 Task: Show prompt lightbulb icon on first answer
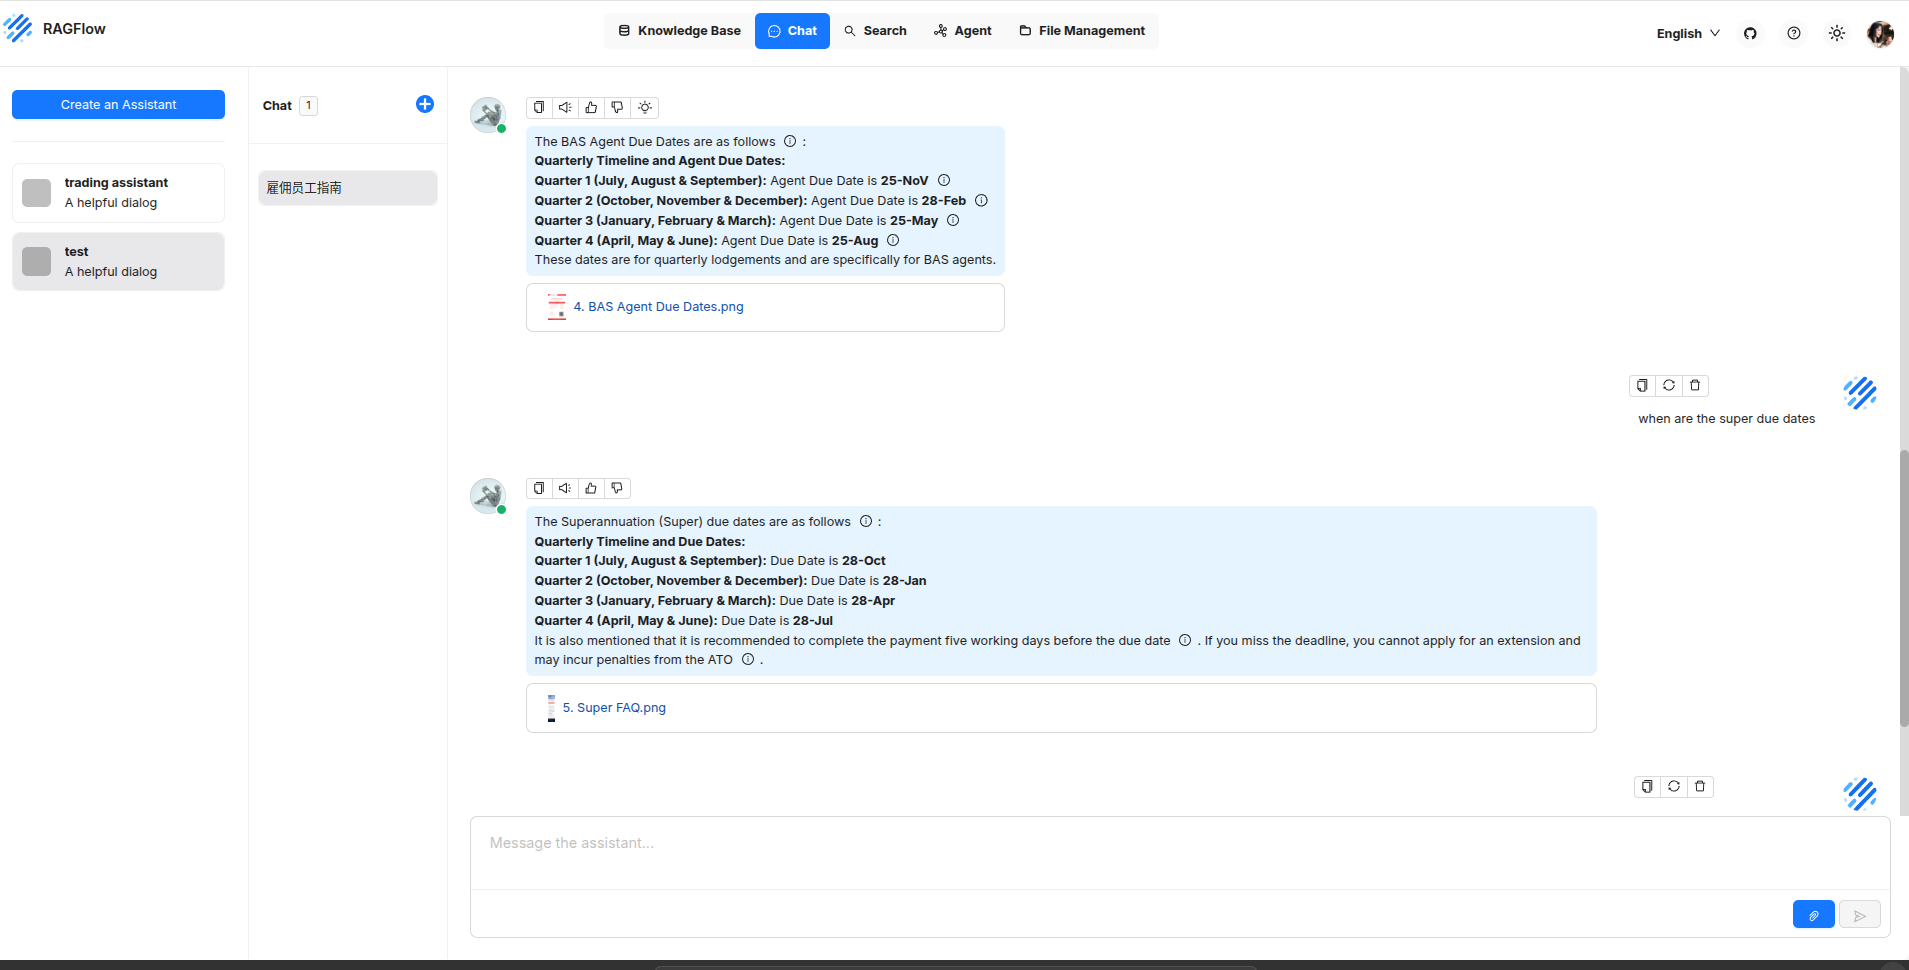[645, 107]
